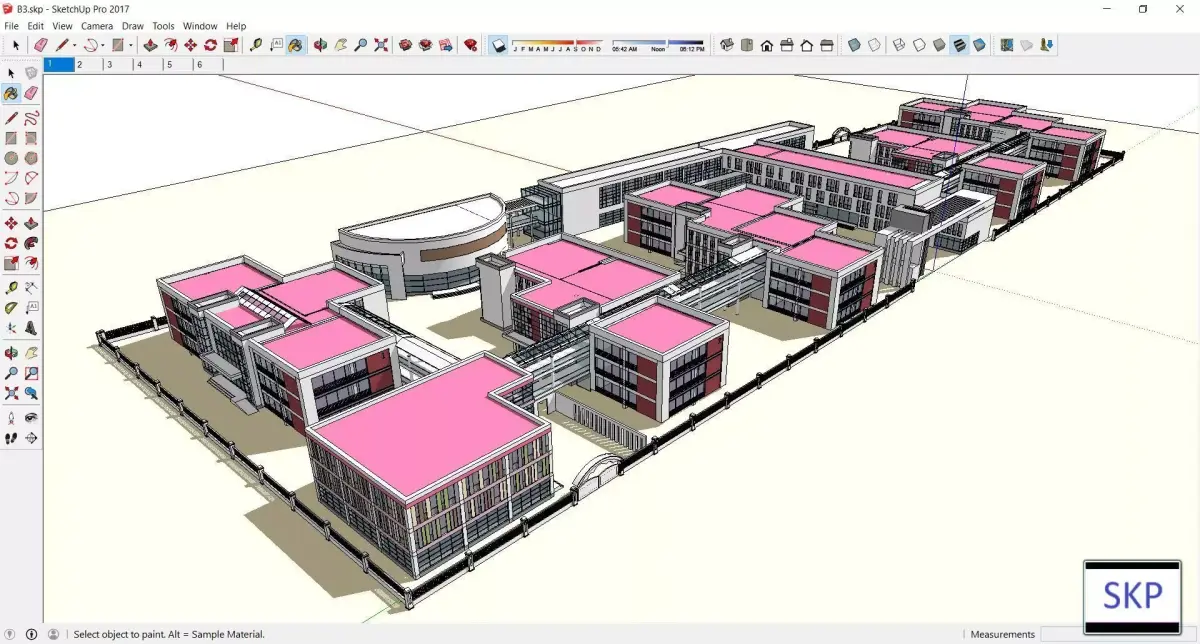Select the Make Component tool
The height and width of the screenshot is (644, 1200).
pos(31,73)
